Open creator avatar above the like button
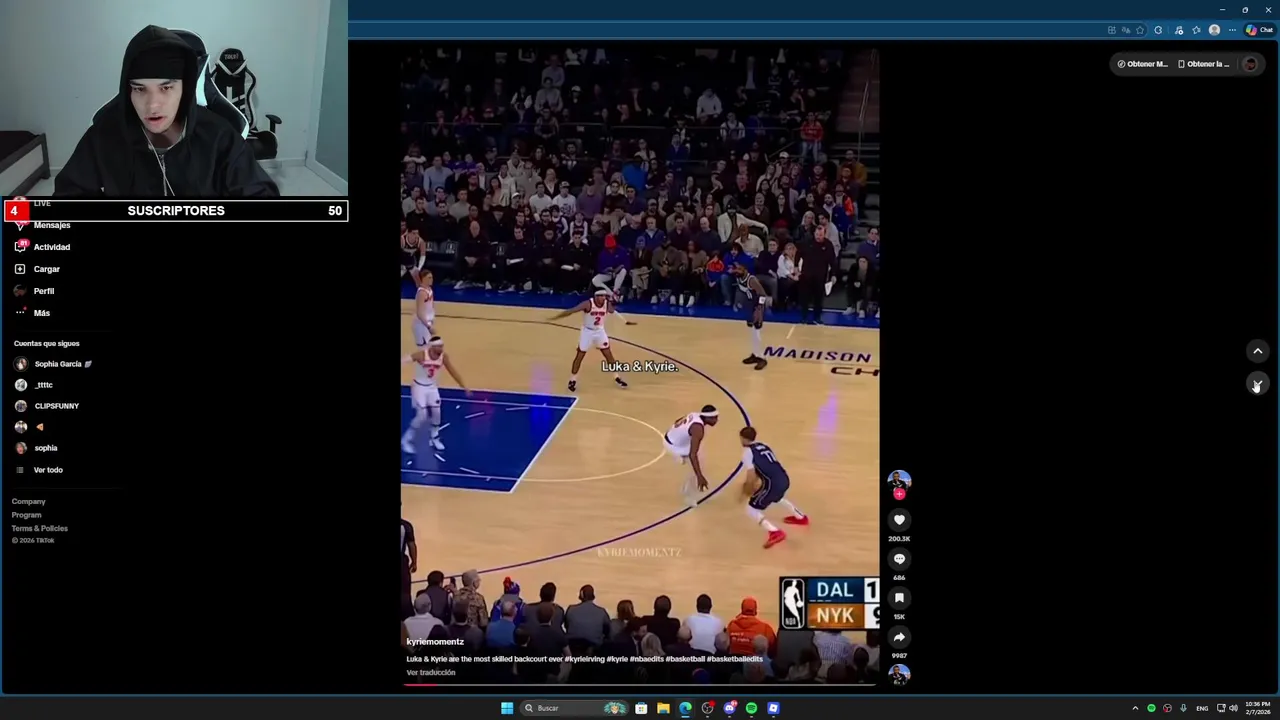The width and height of the screenshot is (1280, 720). coord(899,480)
